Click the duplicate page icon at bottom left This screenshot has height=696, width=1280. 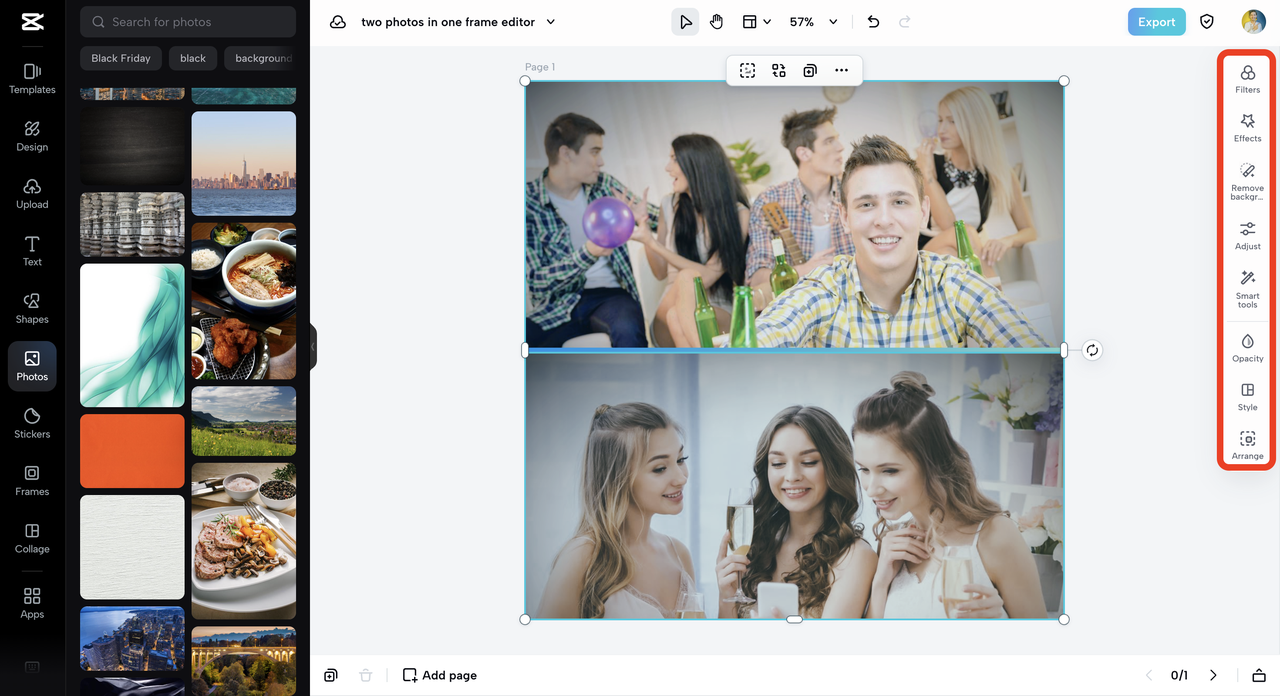pyautogui.click(x=331, y=675)
